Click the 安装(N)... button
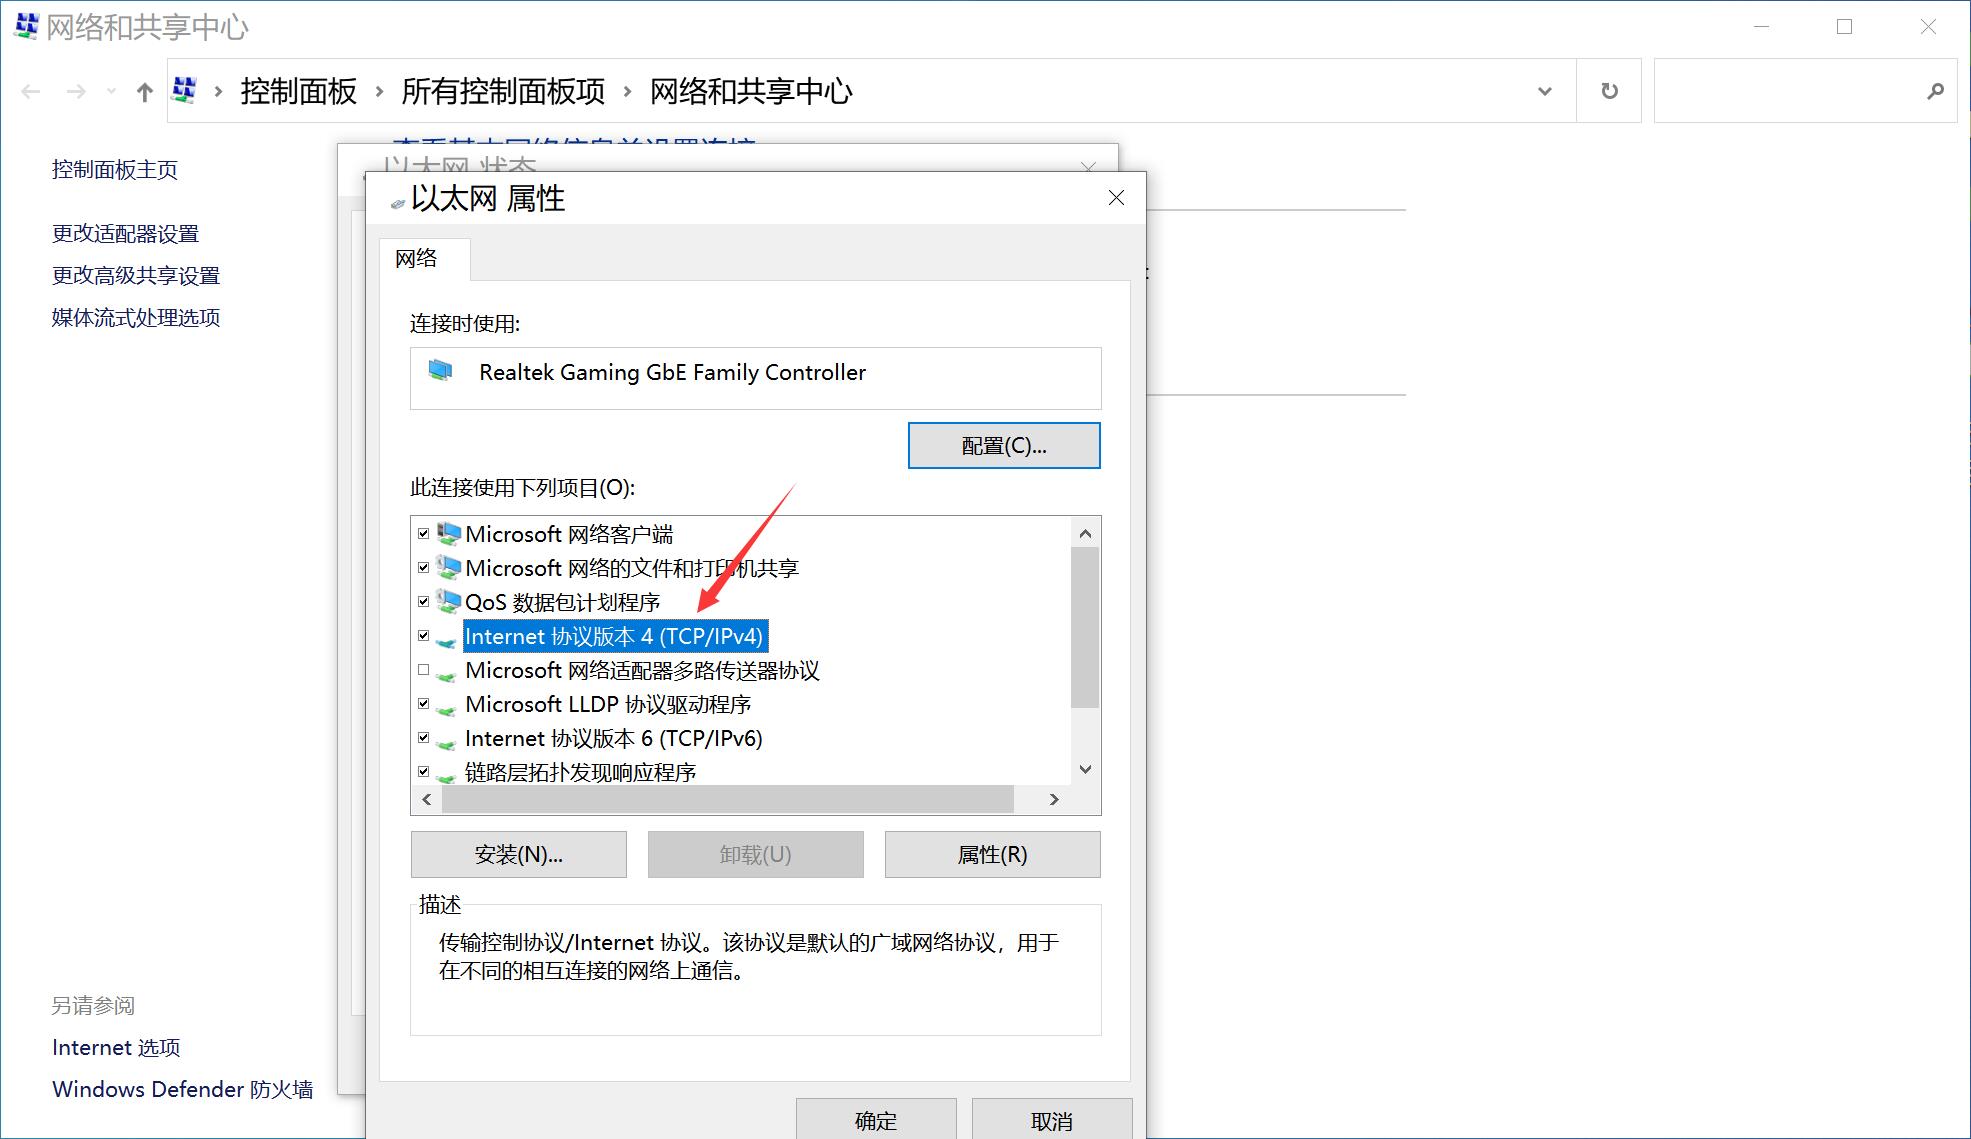The width and height of the screenshot is (1971, 1139). tap(519, 855)
